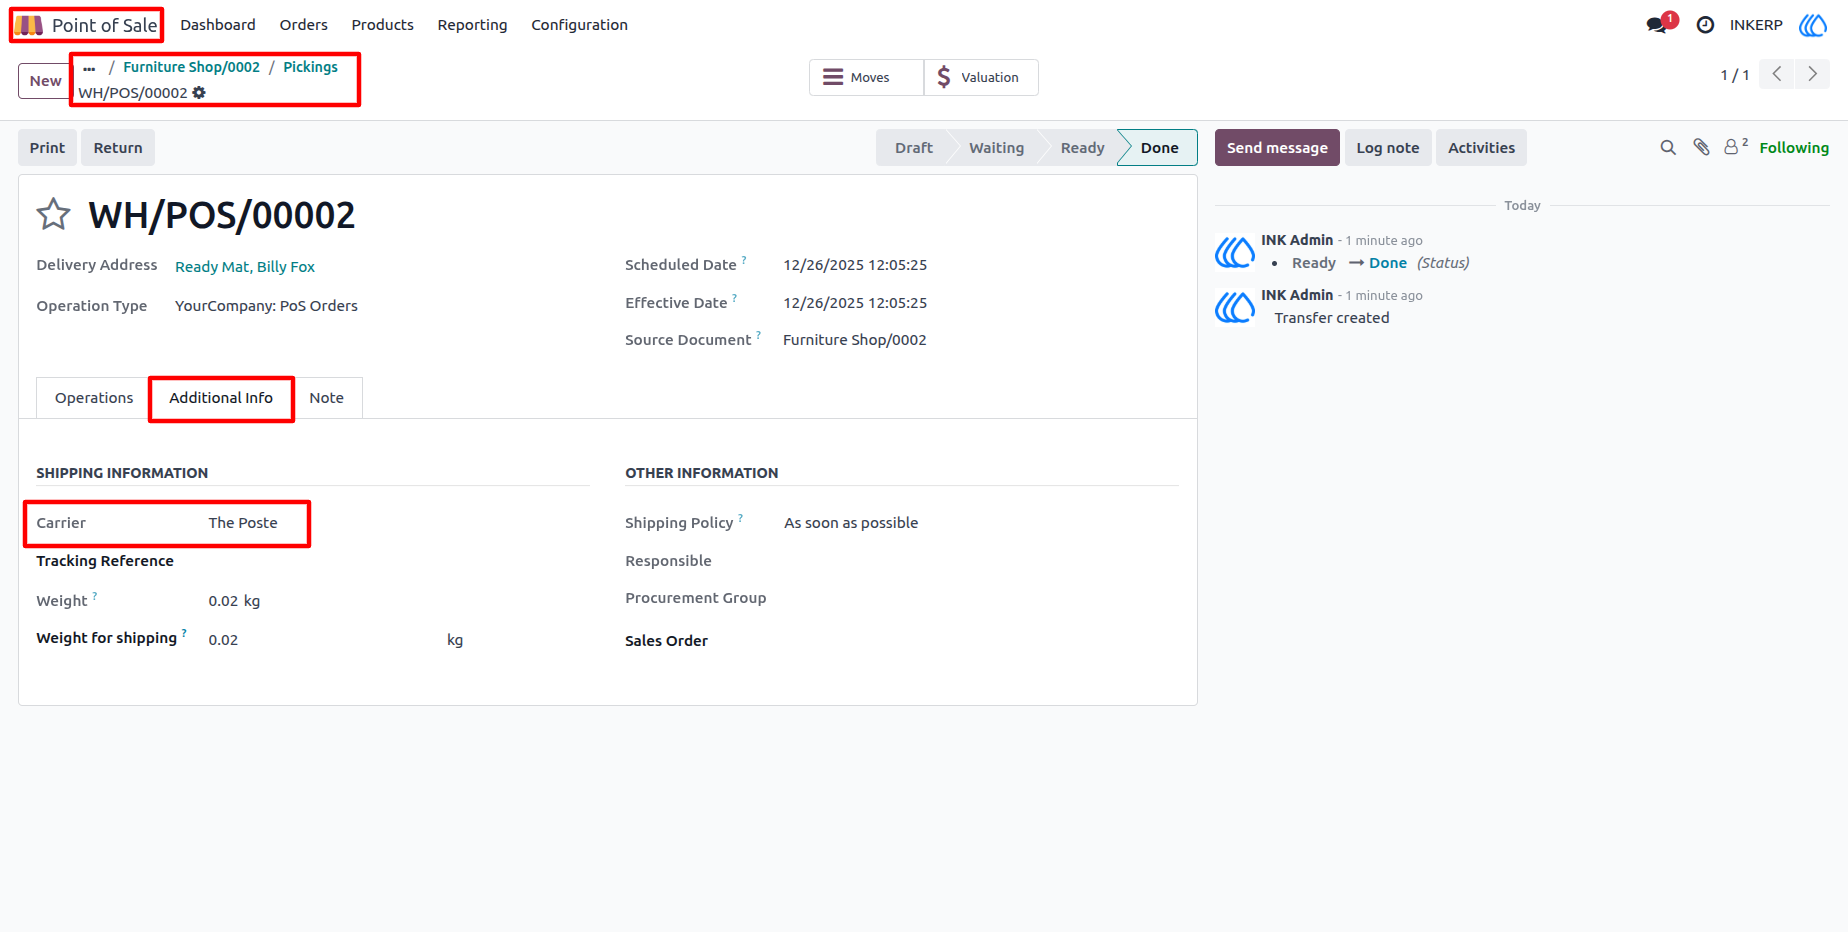Click the Weight for shipping value 0.02
The width and height of the screenshot is (1848, 932).
(223, 640)
